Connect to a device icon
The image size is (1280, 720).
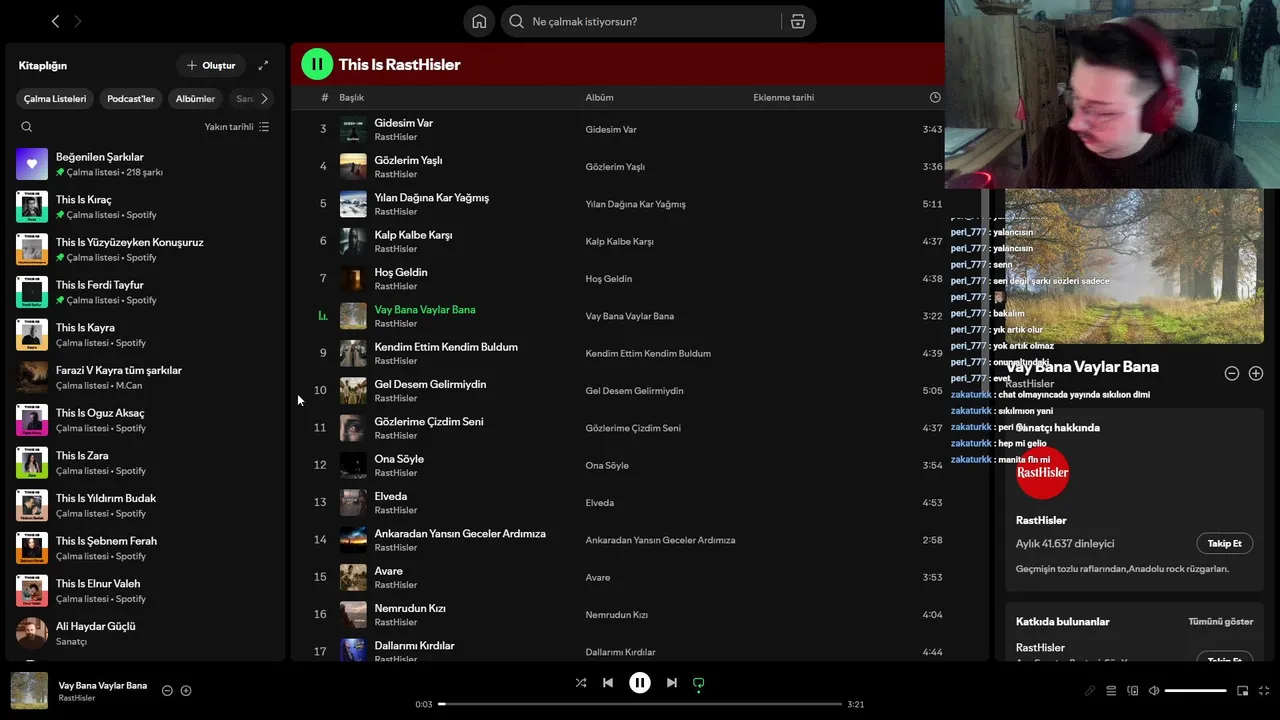[x=1132, y=690]
